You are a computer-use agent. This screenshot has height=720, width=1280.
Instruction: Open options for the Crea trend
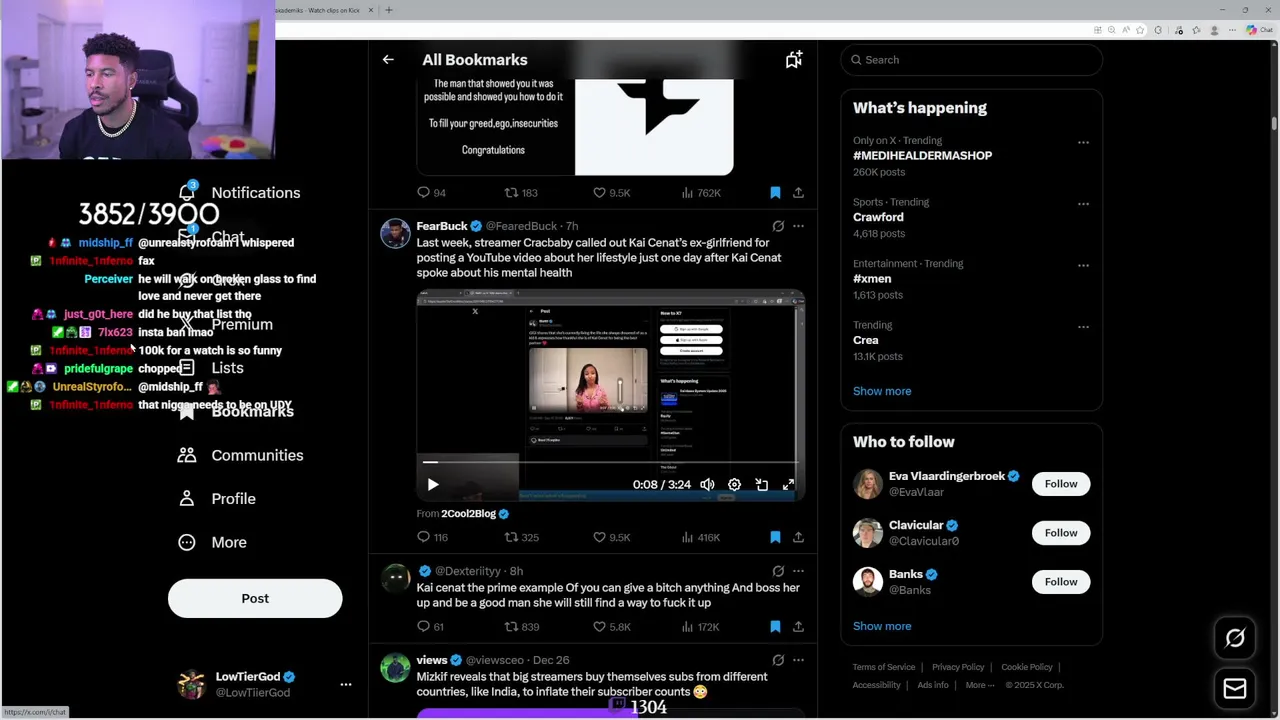1083,327
